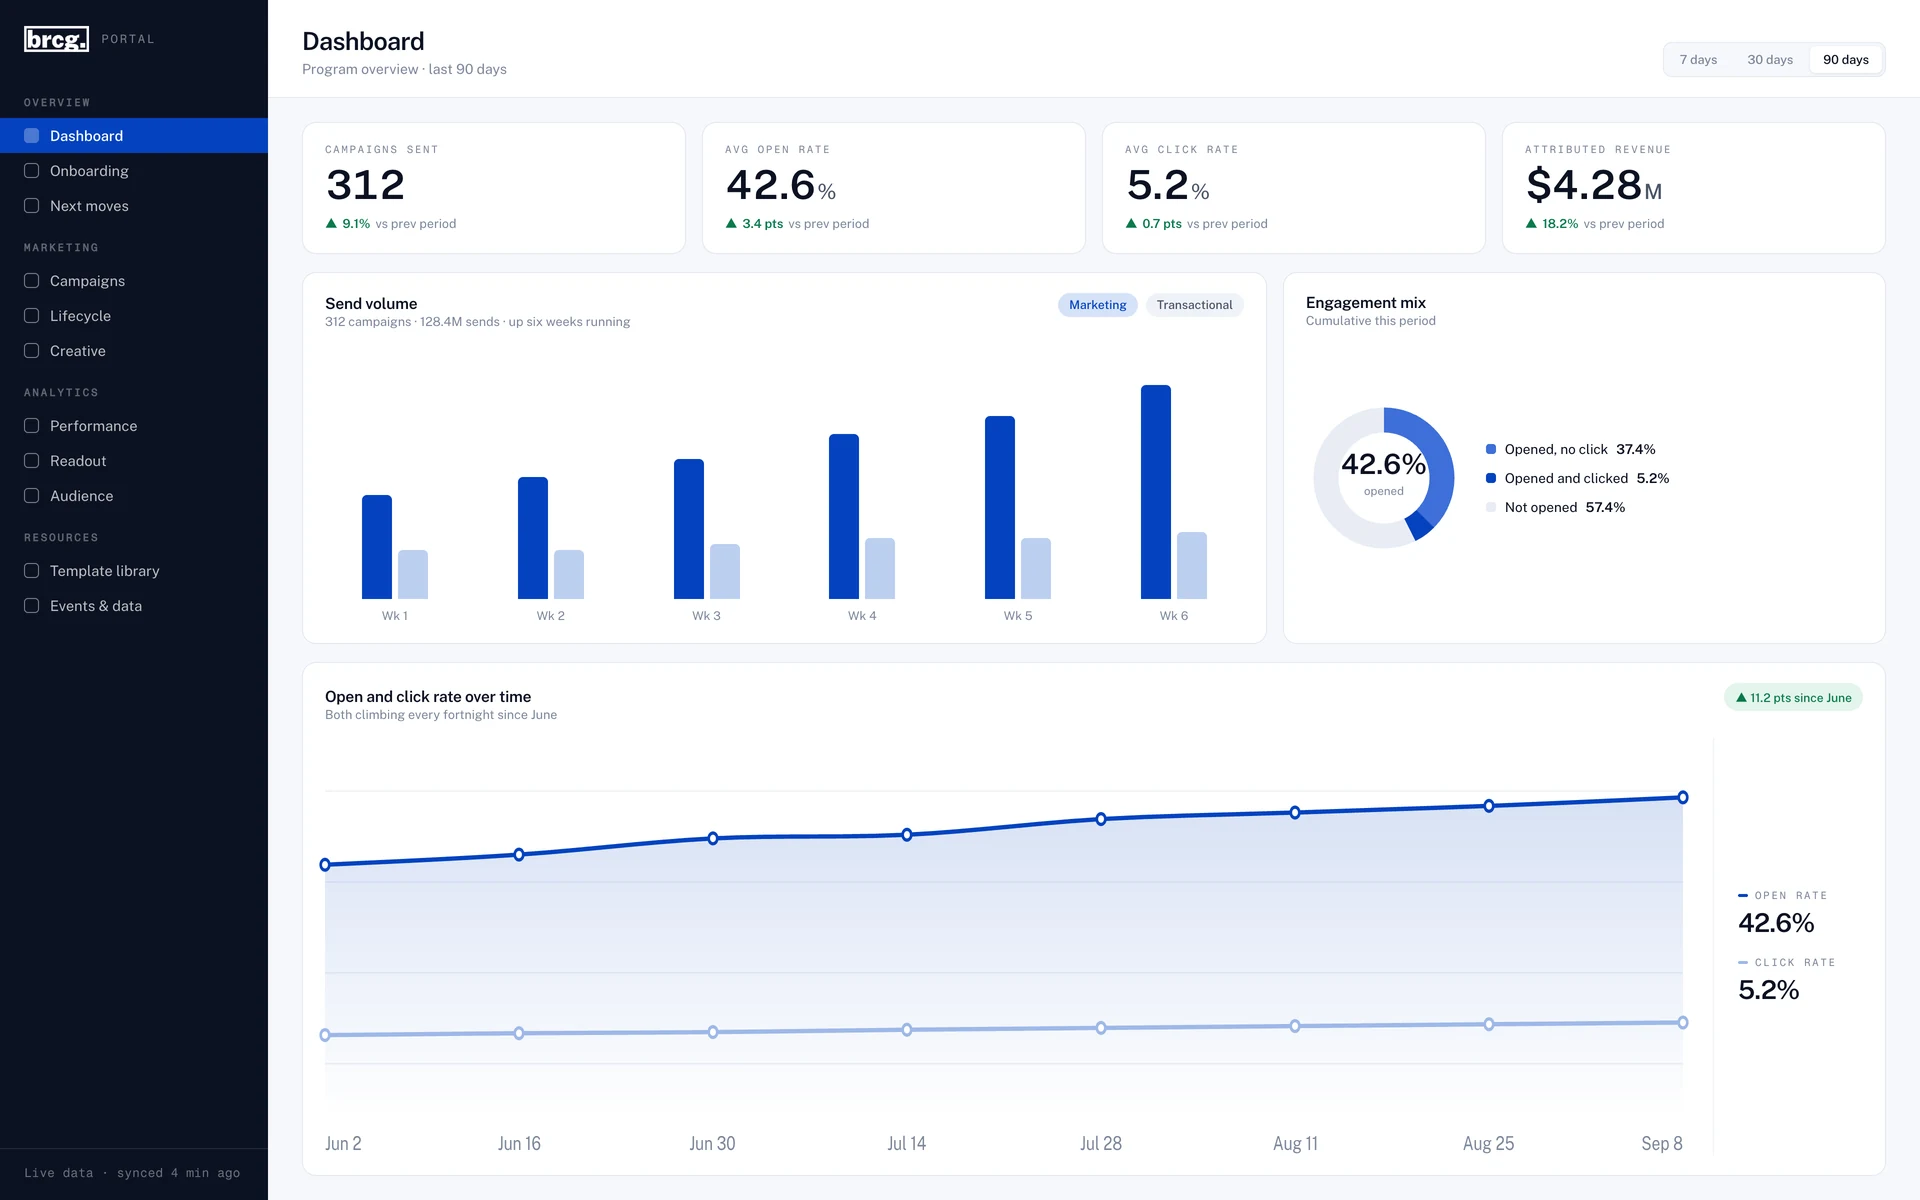Click the open rate data point at Jun 2
Image resolution: width=1920 pixels, height=1200 pixels.
tap(325, 864)
